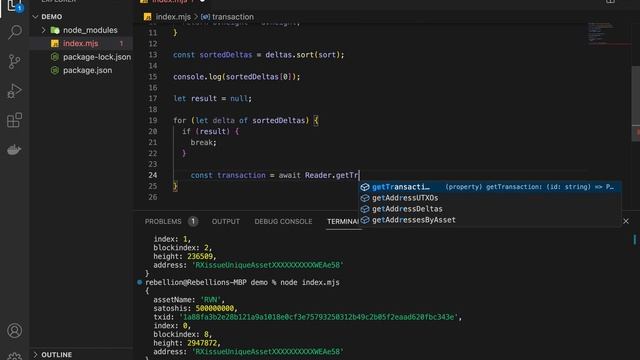
Task: Click index.mjs breadcrumb
Action: [173, 17]
